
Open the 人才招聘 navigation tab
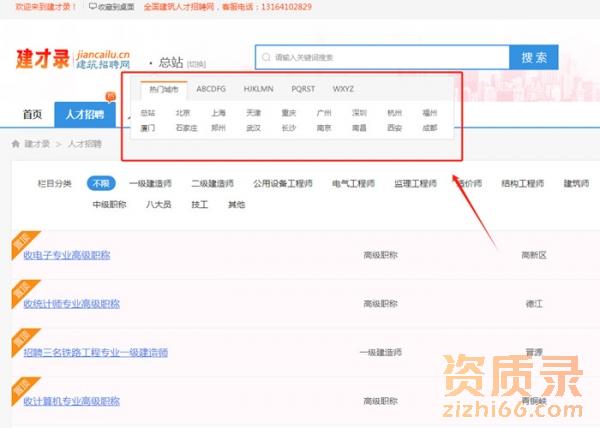[83, 115]
